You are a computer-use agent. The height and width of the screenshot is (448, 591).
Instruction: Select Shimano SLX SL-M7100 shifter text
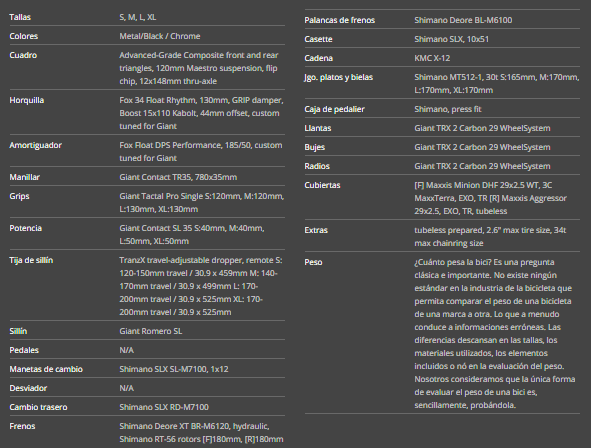click(x=174, y=369)
